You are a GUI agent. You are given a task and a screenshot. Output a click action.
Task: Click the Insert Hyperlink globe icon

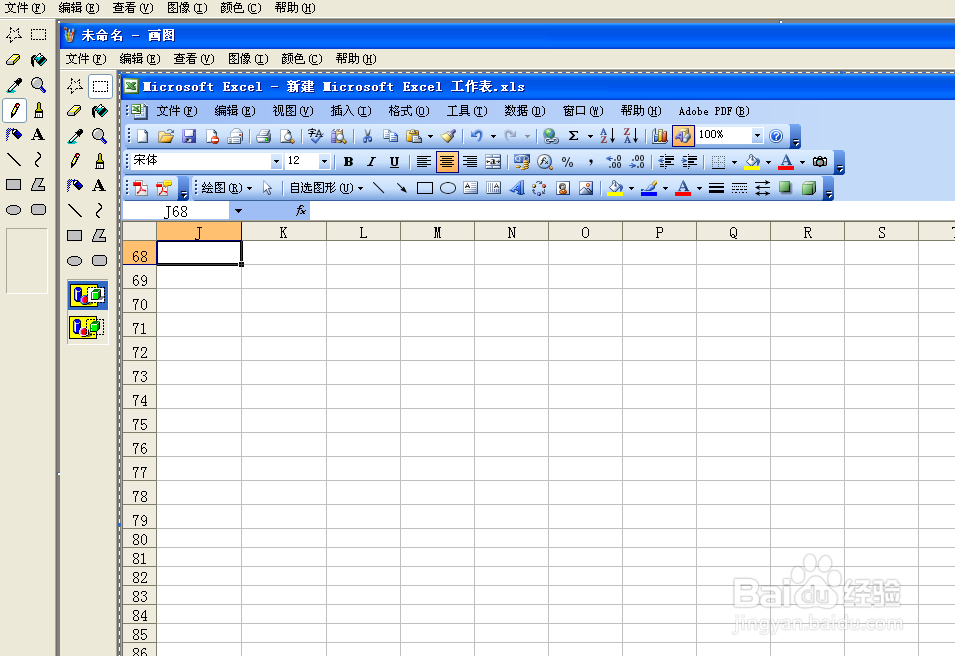point(551,136)
